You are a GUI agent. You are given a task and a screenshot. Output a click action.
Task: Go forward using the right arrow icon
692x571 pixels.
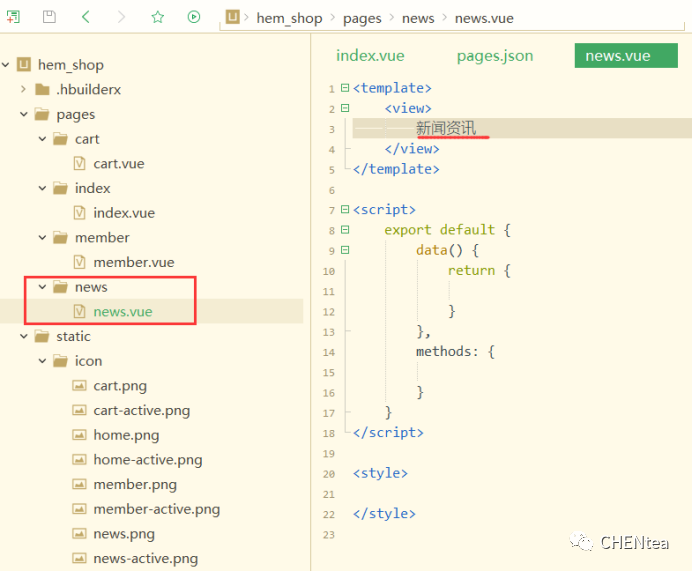click(121, 17)
